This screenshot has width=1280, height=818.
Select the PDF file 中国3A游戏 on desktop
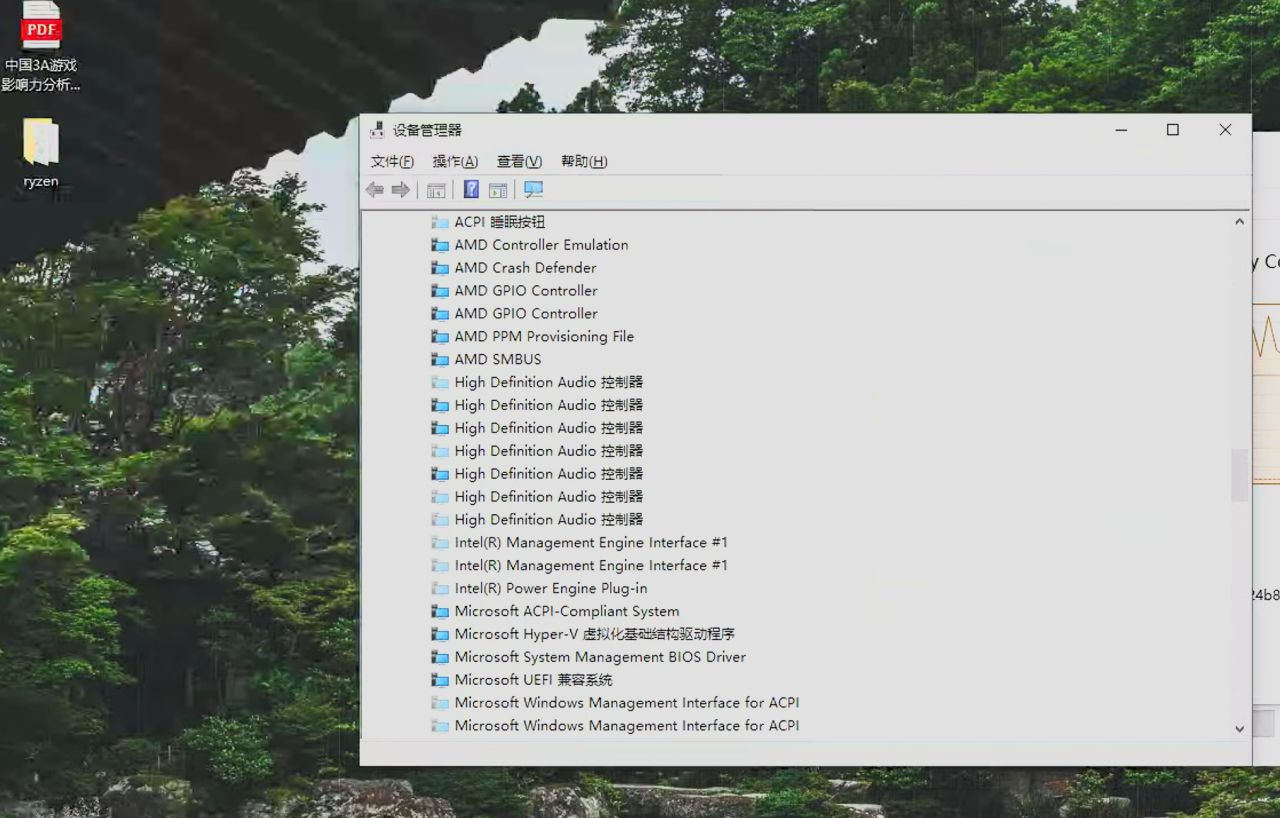[41, 46]
